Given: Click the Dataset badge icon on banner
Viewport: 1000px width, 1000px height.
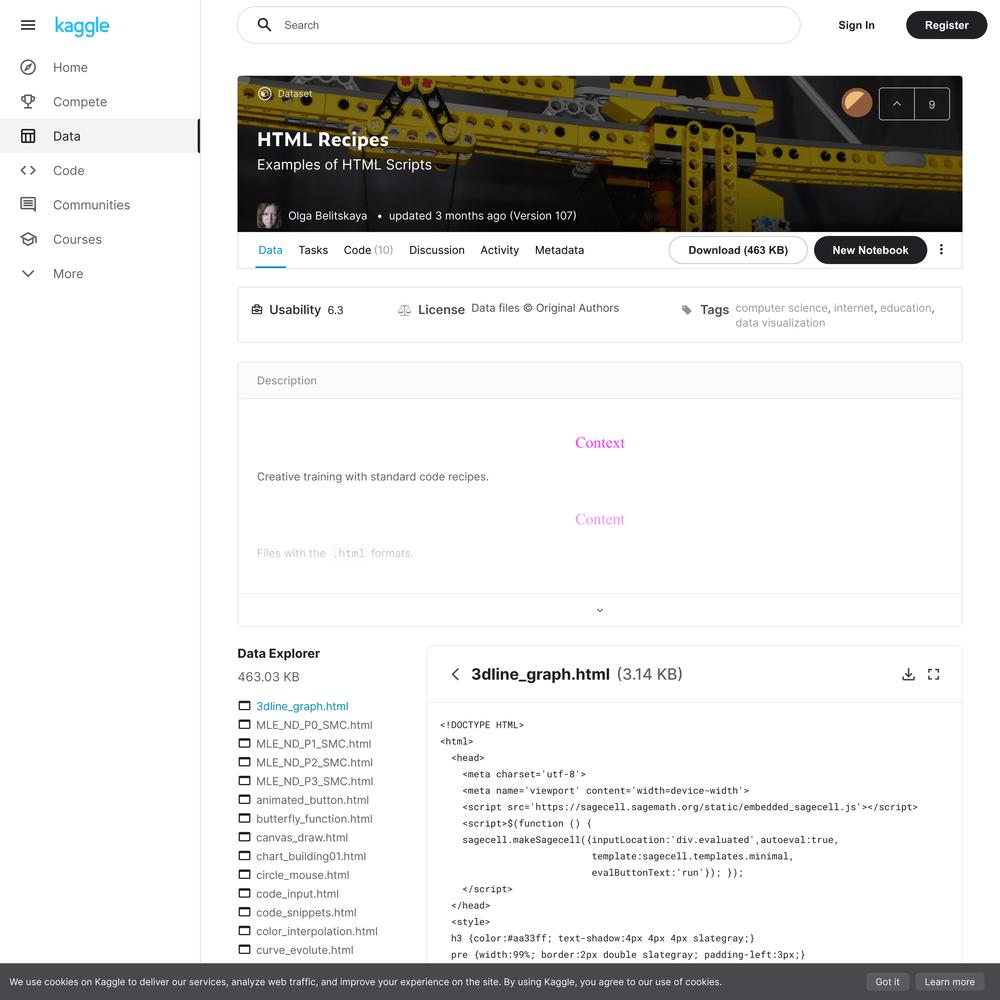Looking at the screenshot, I should [265, 94].
